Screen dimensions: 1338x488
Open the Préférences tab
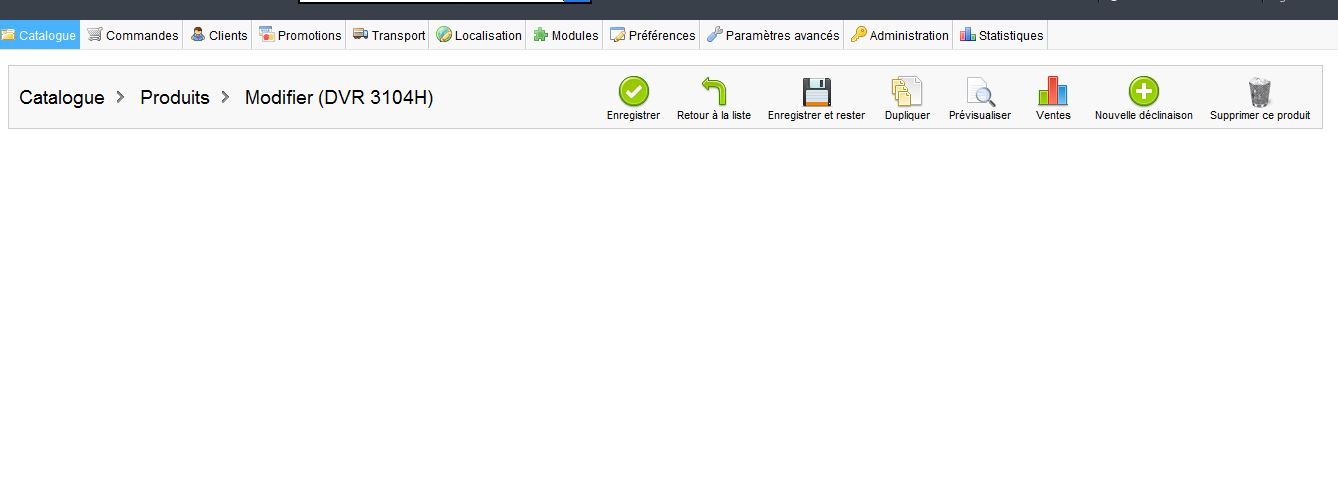[x=653, y=35]
